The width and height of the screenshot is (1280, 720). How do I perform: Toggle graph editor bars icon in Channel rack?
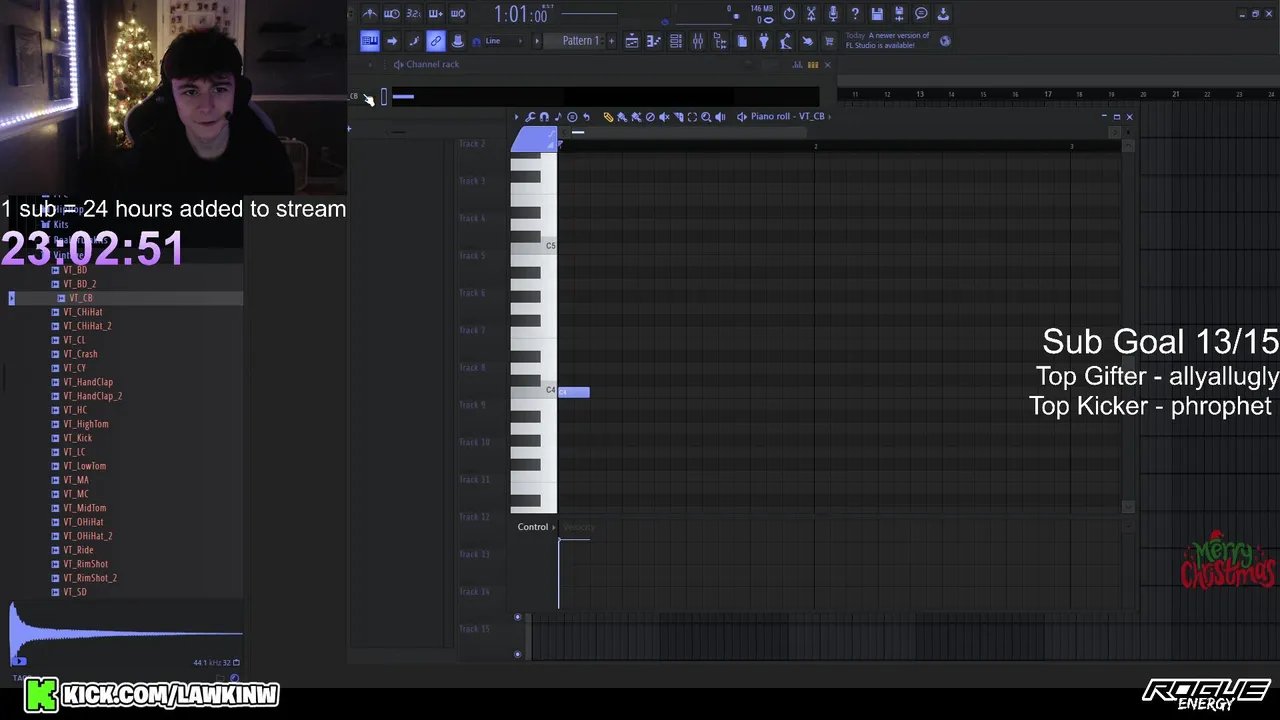point(798,65)
